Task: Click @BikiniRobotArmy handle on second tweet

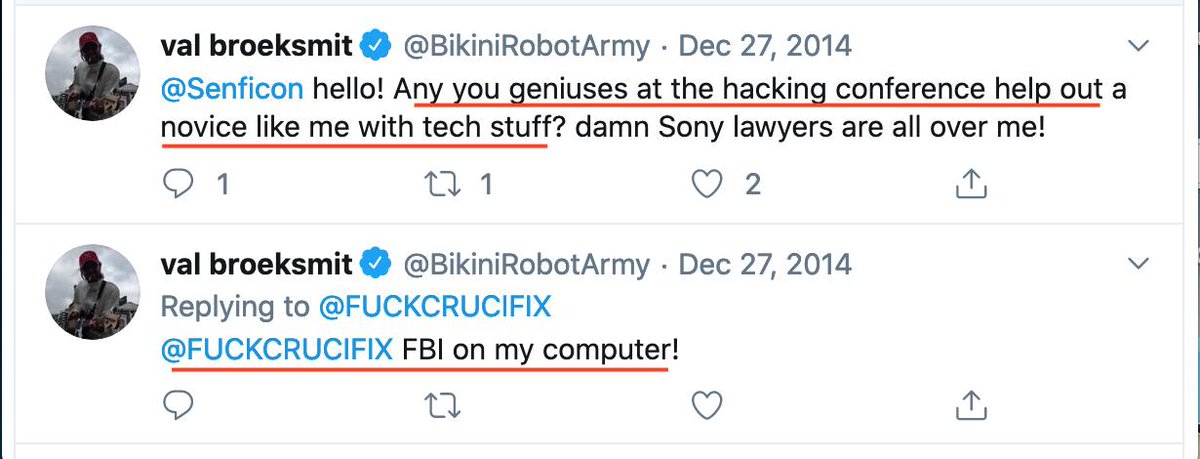Action: (527, 264)
